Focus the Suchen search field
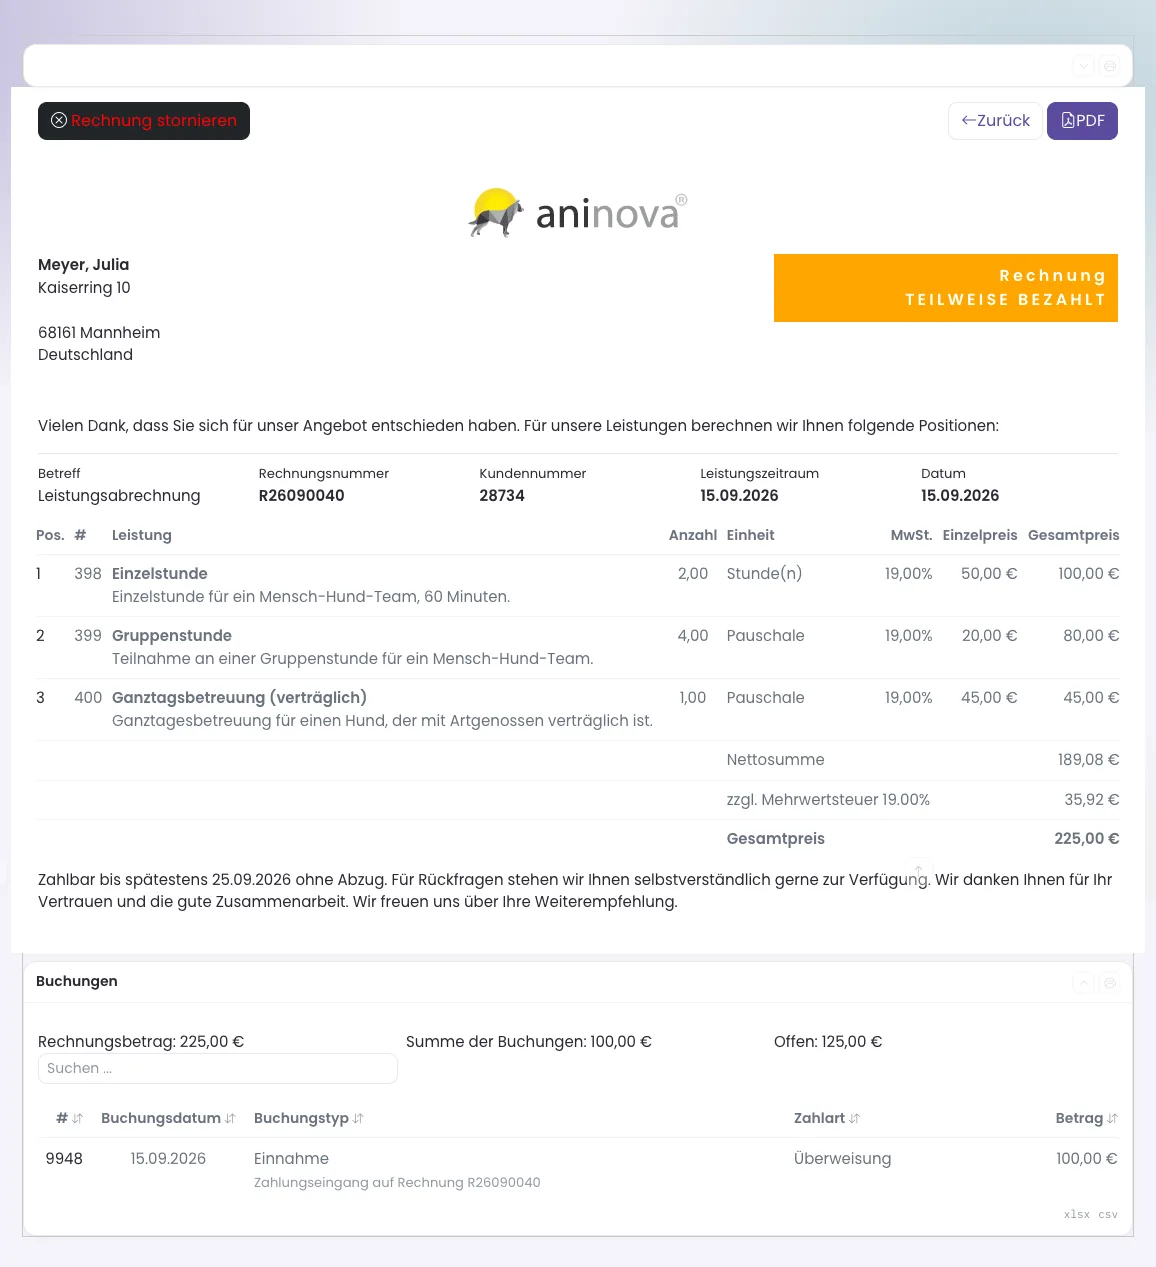 click(218, 1068)
